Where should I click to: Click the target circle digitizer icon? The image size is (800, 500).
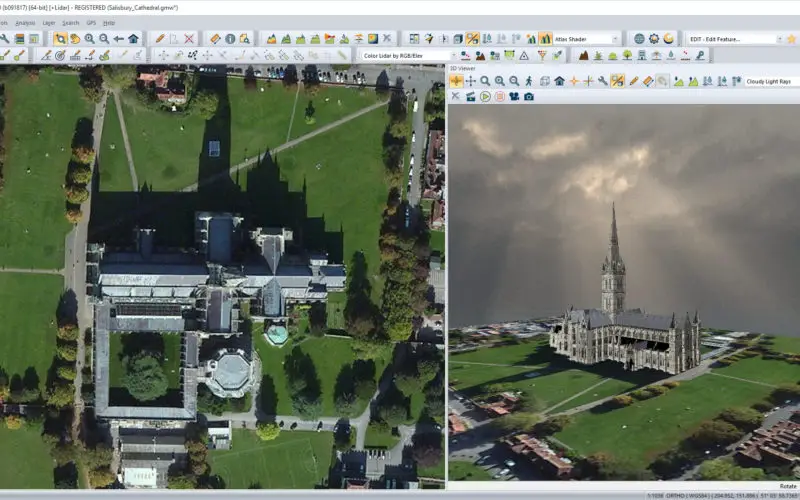click(60, 55)
